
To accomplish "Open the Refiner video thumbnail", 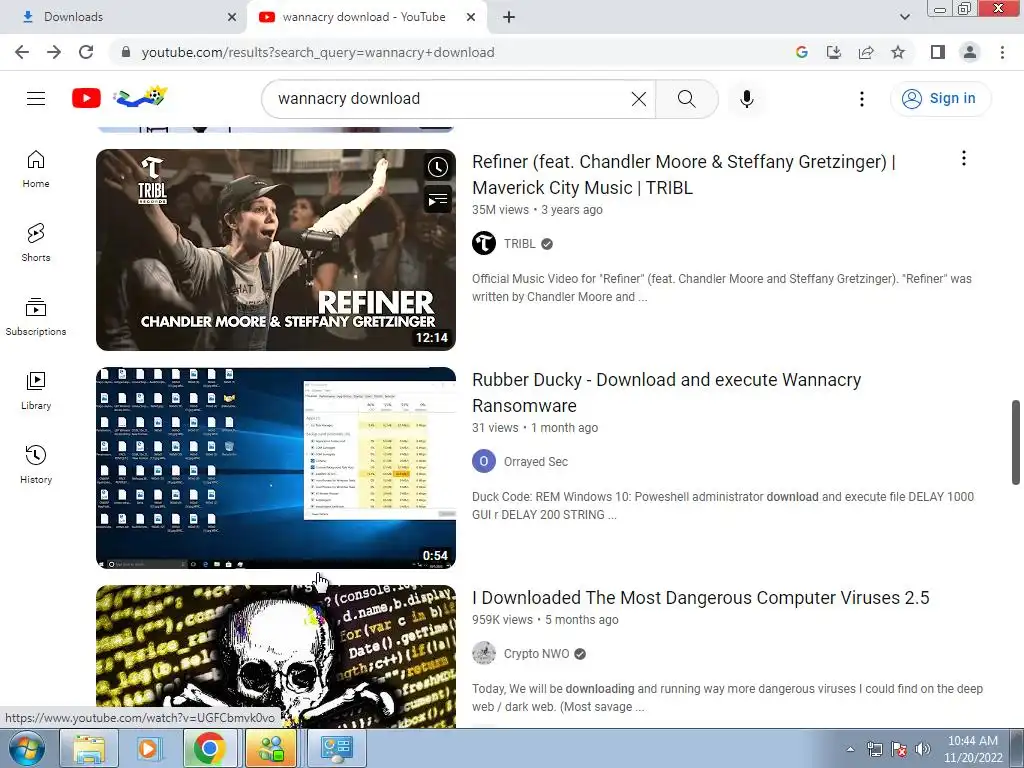I will pyautogui.click(x=276, y=249).
